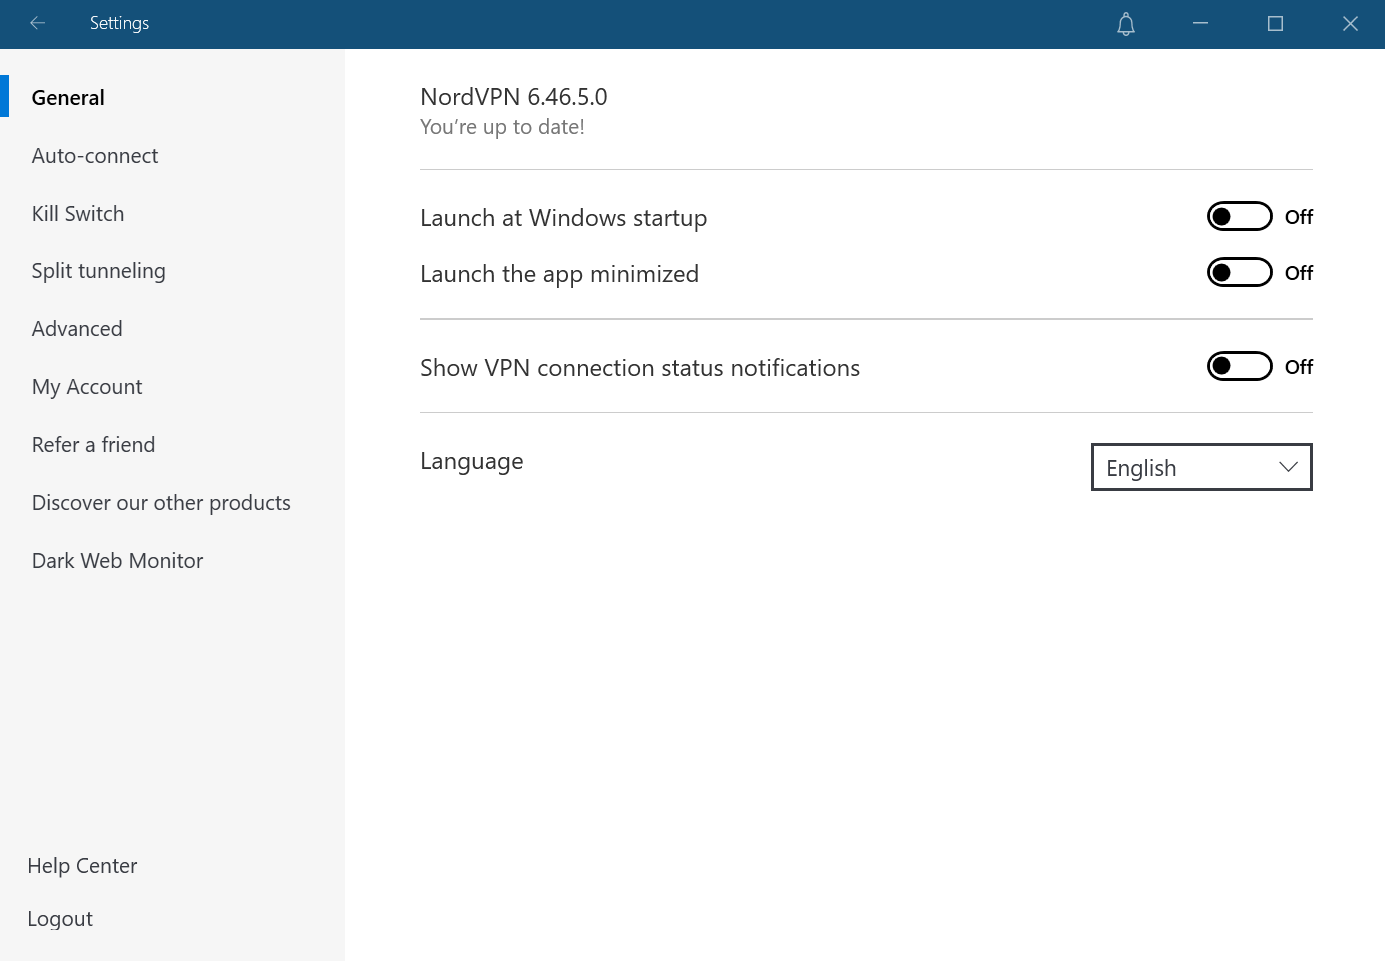Switch to Advanced settings

77,329
